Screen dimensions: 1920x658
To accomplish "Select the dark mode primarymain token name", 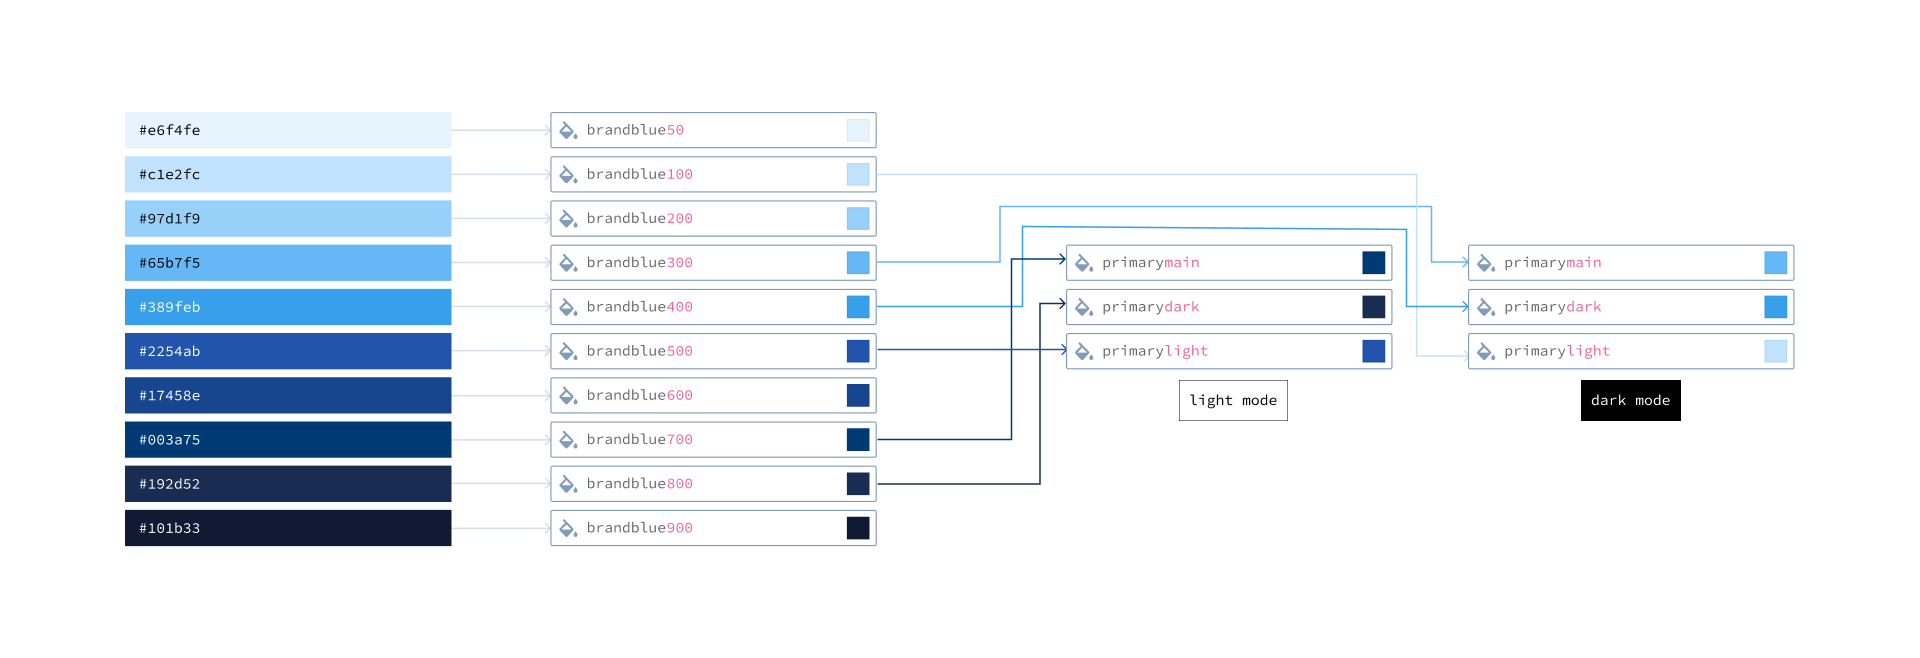I will tap(1552, 263).
